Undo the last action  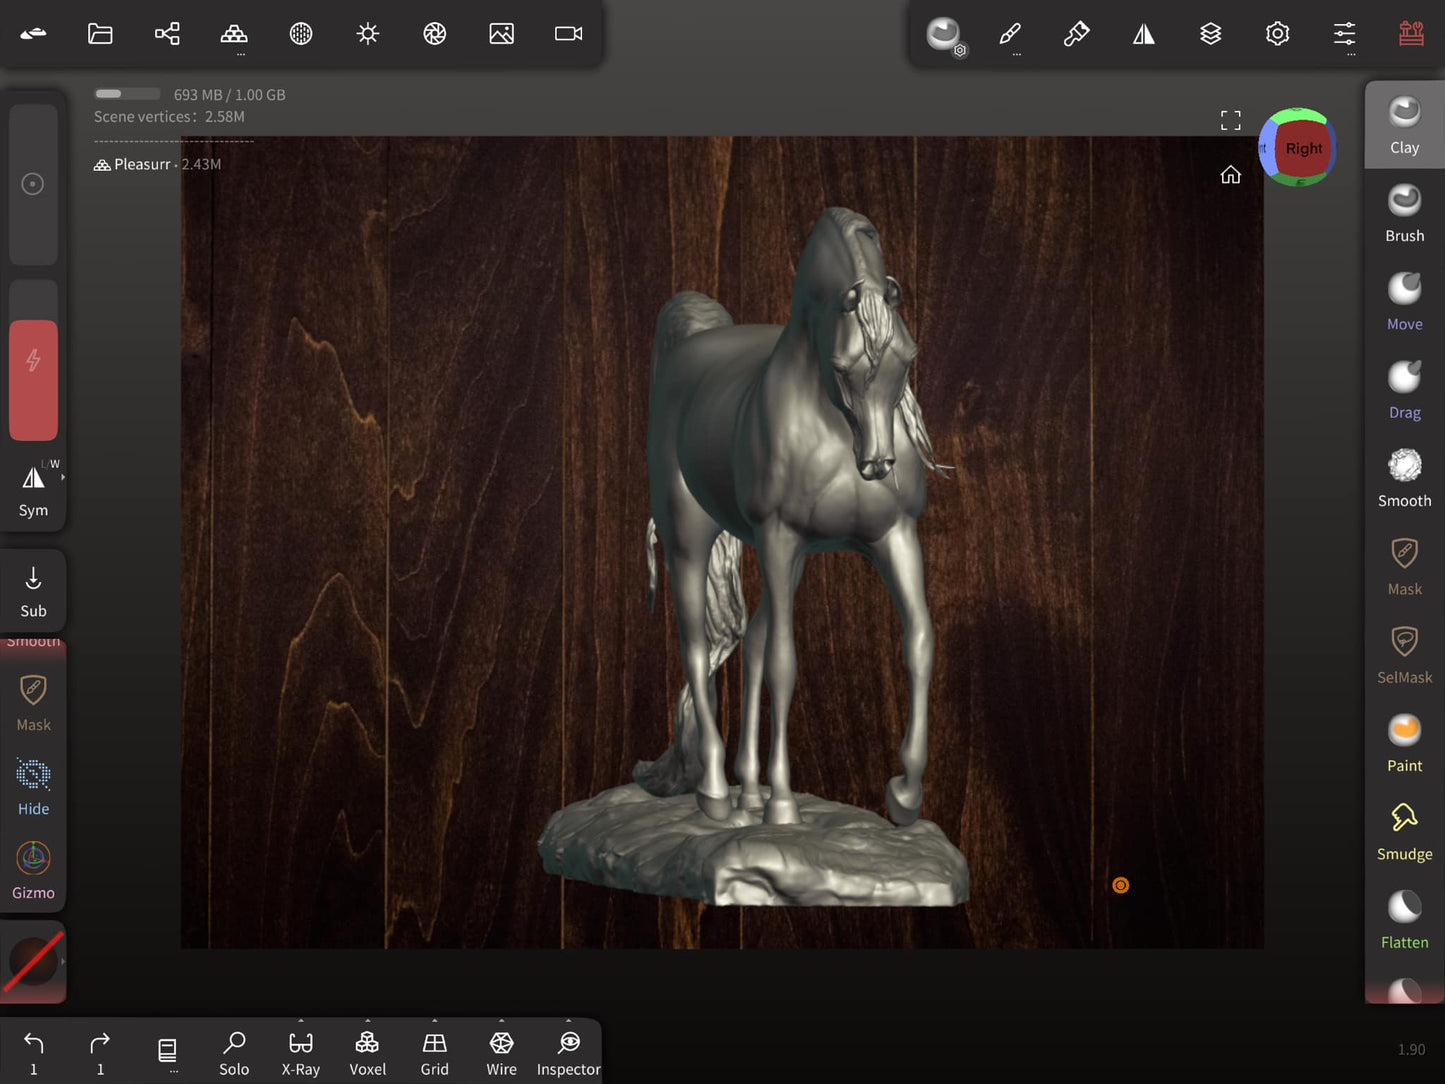pos(33,1054)
